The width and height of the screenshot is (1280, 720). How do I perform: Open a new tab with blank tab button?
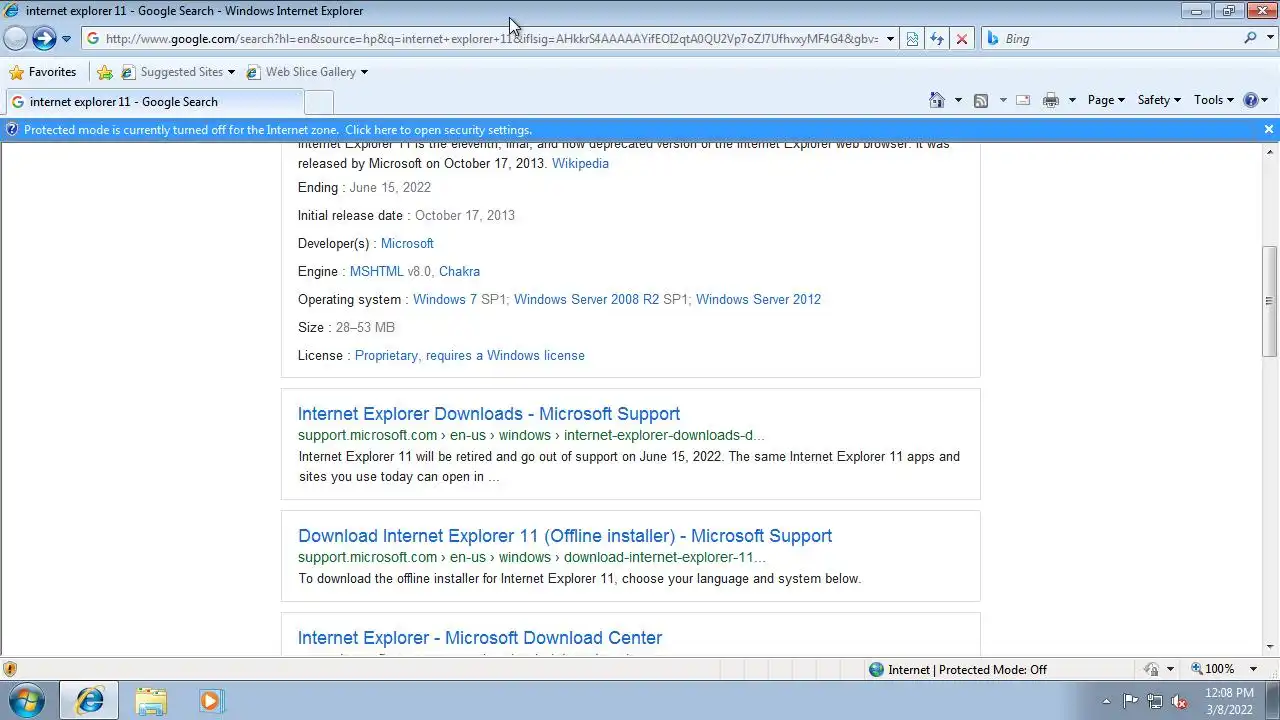pos(318,102)
